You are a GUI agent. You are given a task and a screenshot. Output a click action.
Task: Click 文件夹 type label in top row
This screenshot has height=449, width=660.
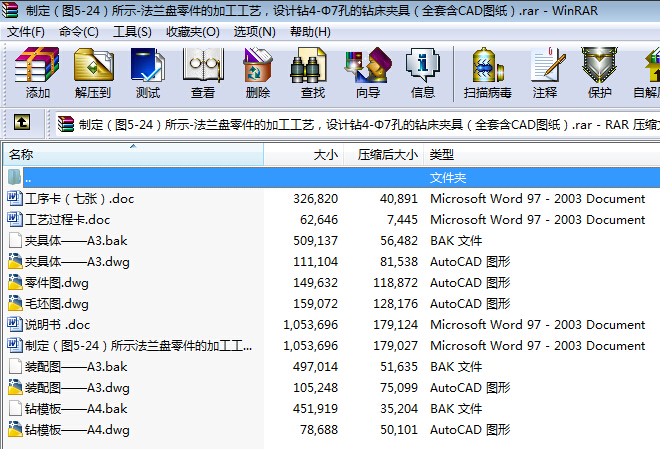(448, 178)
